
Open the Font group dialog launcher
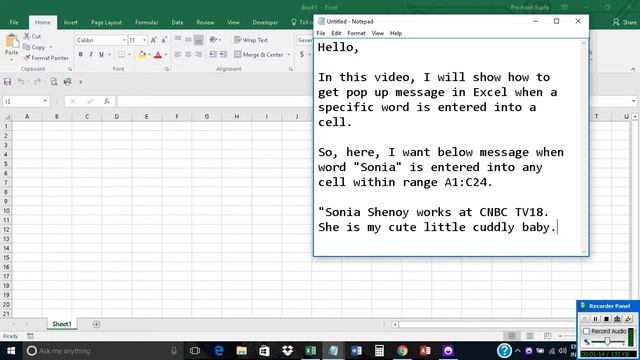tap(167, 69)
